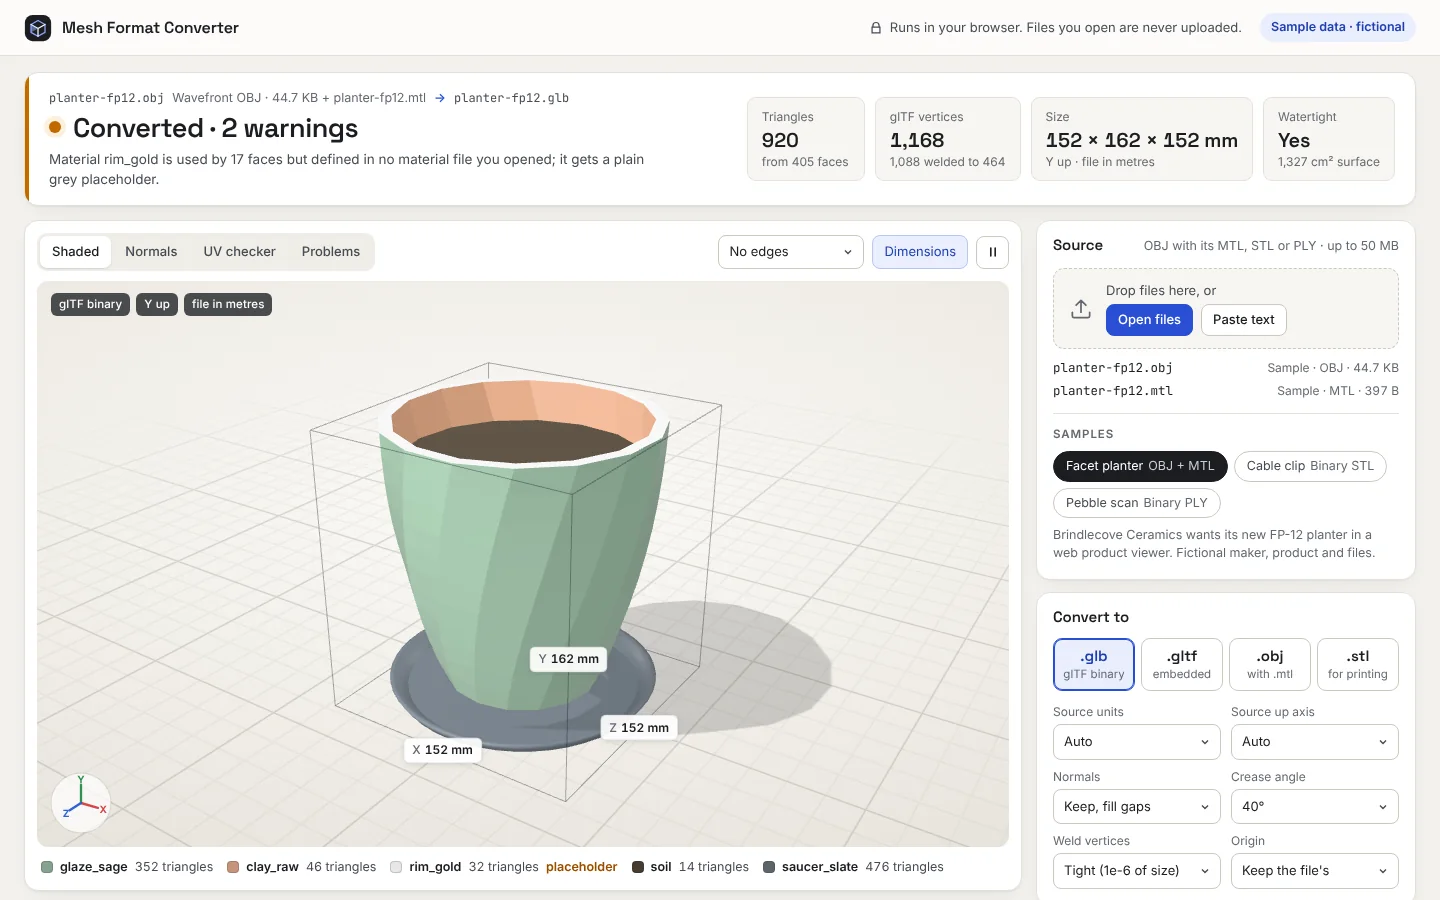Screen dimensions: 1440x900
Task: Click the clay_raw color swatch
Action: point(233,867)
